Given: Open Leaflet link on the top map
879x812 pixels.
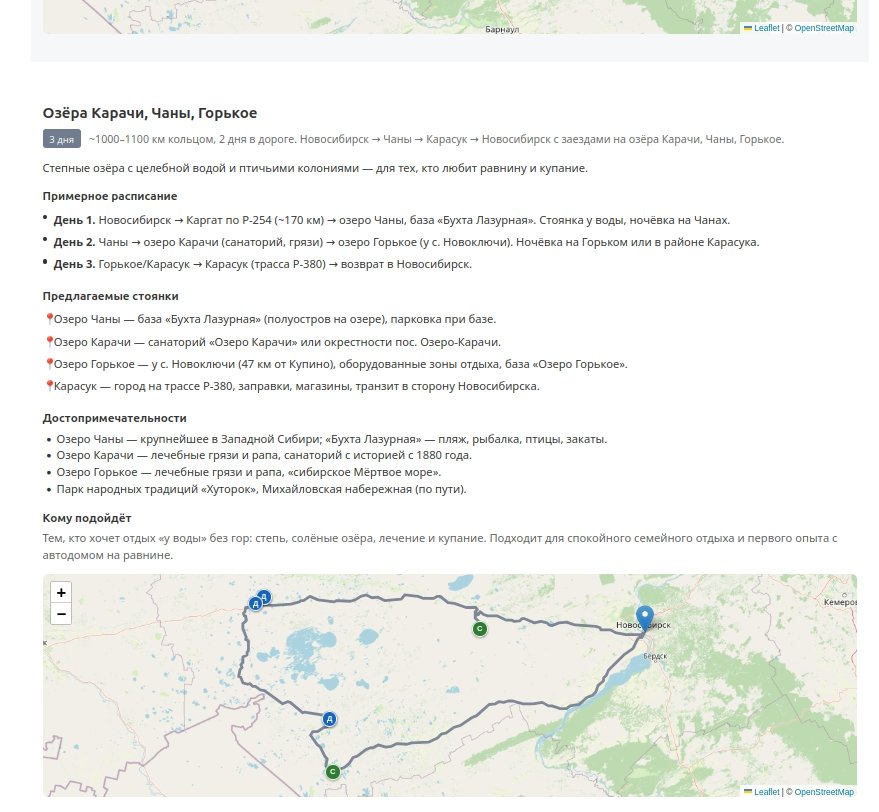Looking at the screenshot, I should coord(766,28).
